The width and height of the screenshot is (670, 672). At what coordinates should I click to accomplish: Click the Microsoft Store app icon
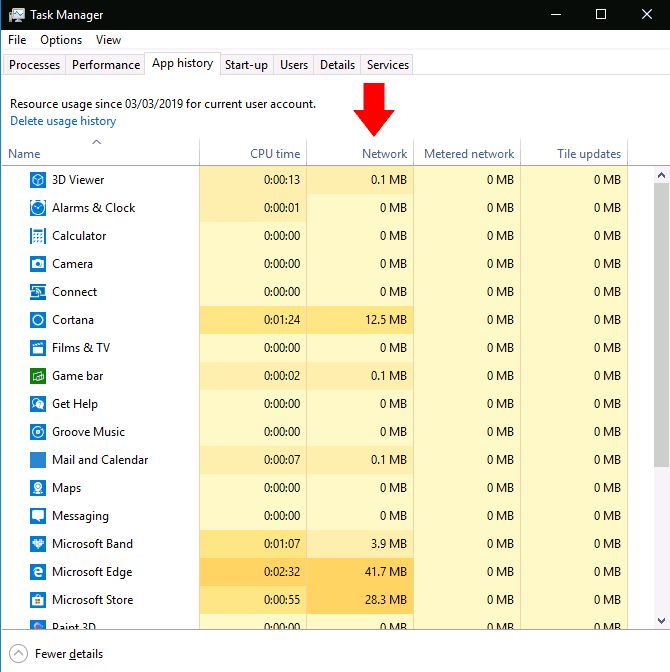point(38,600)
